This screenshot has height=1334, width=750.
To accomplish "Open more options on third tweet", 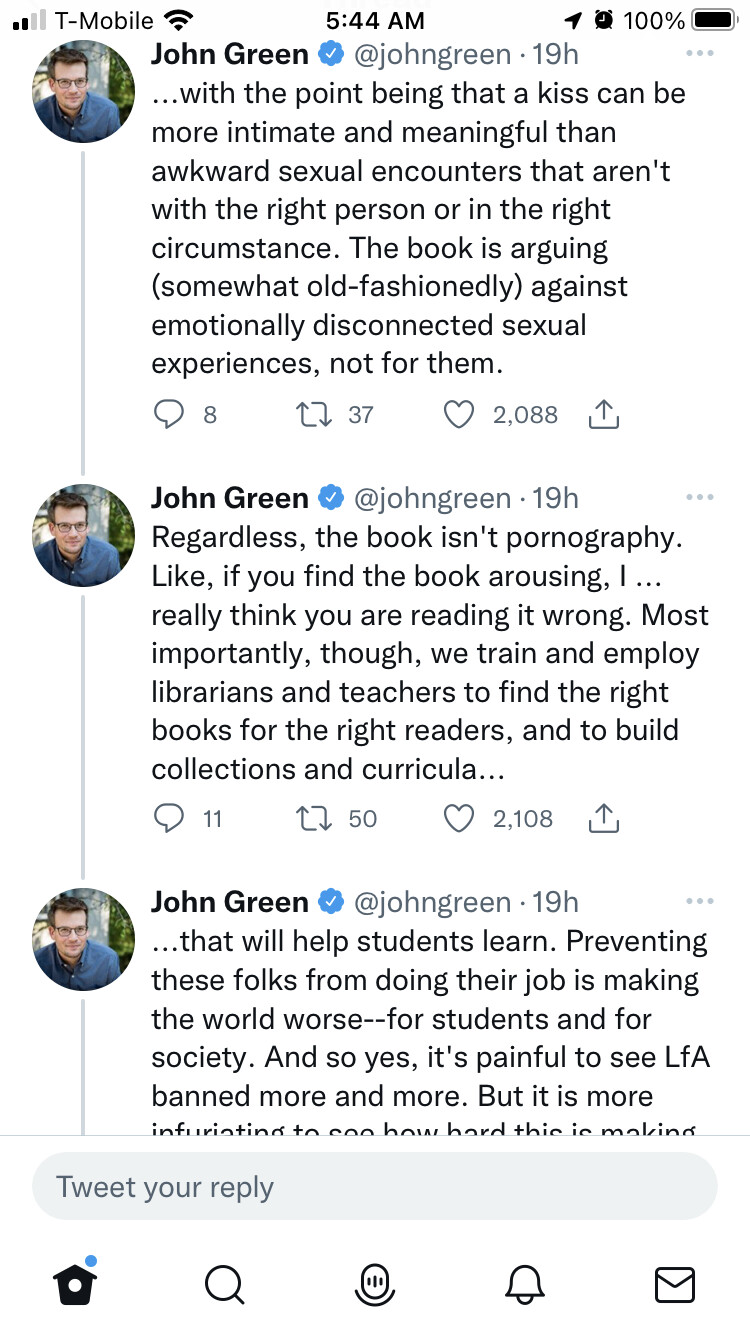I will coord(700,901).
